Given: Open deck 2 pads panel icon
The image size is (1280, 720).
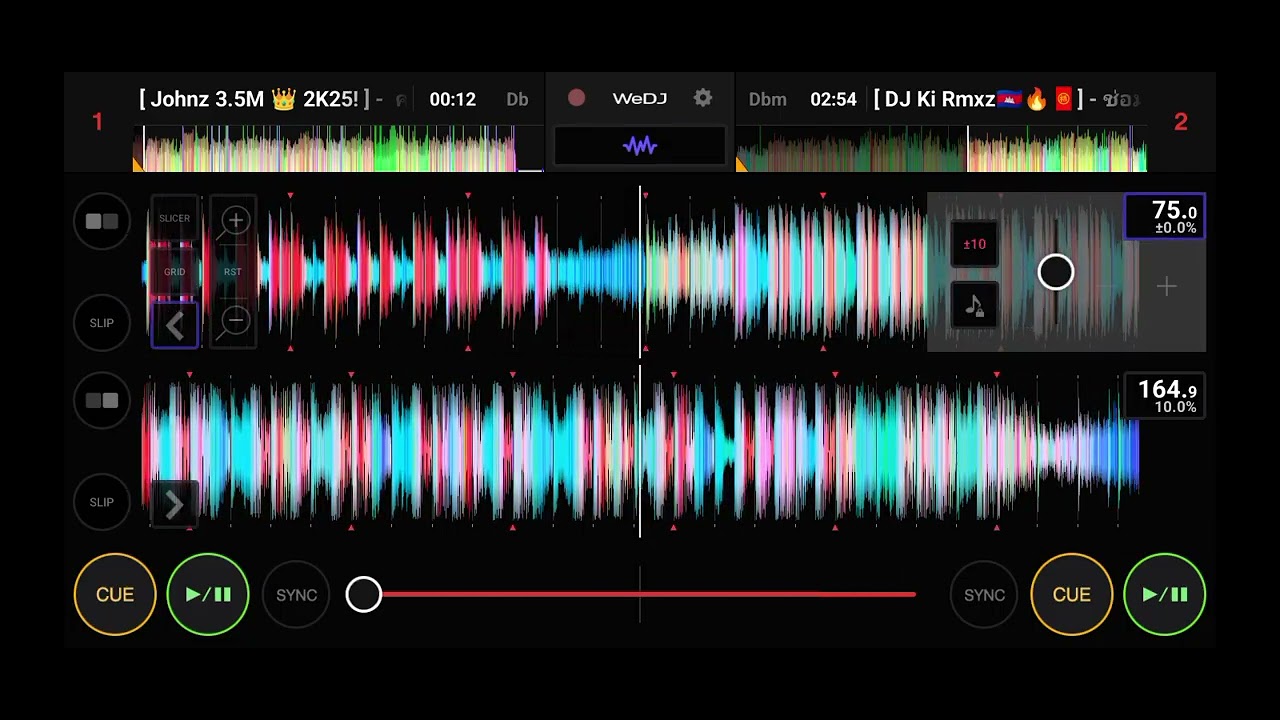Looking at the screenshot, I should 102,401.
